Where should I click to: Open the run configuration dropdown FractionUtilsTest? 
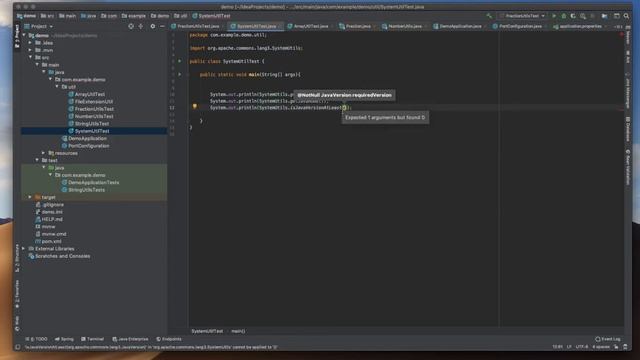522,16
